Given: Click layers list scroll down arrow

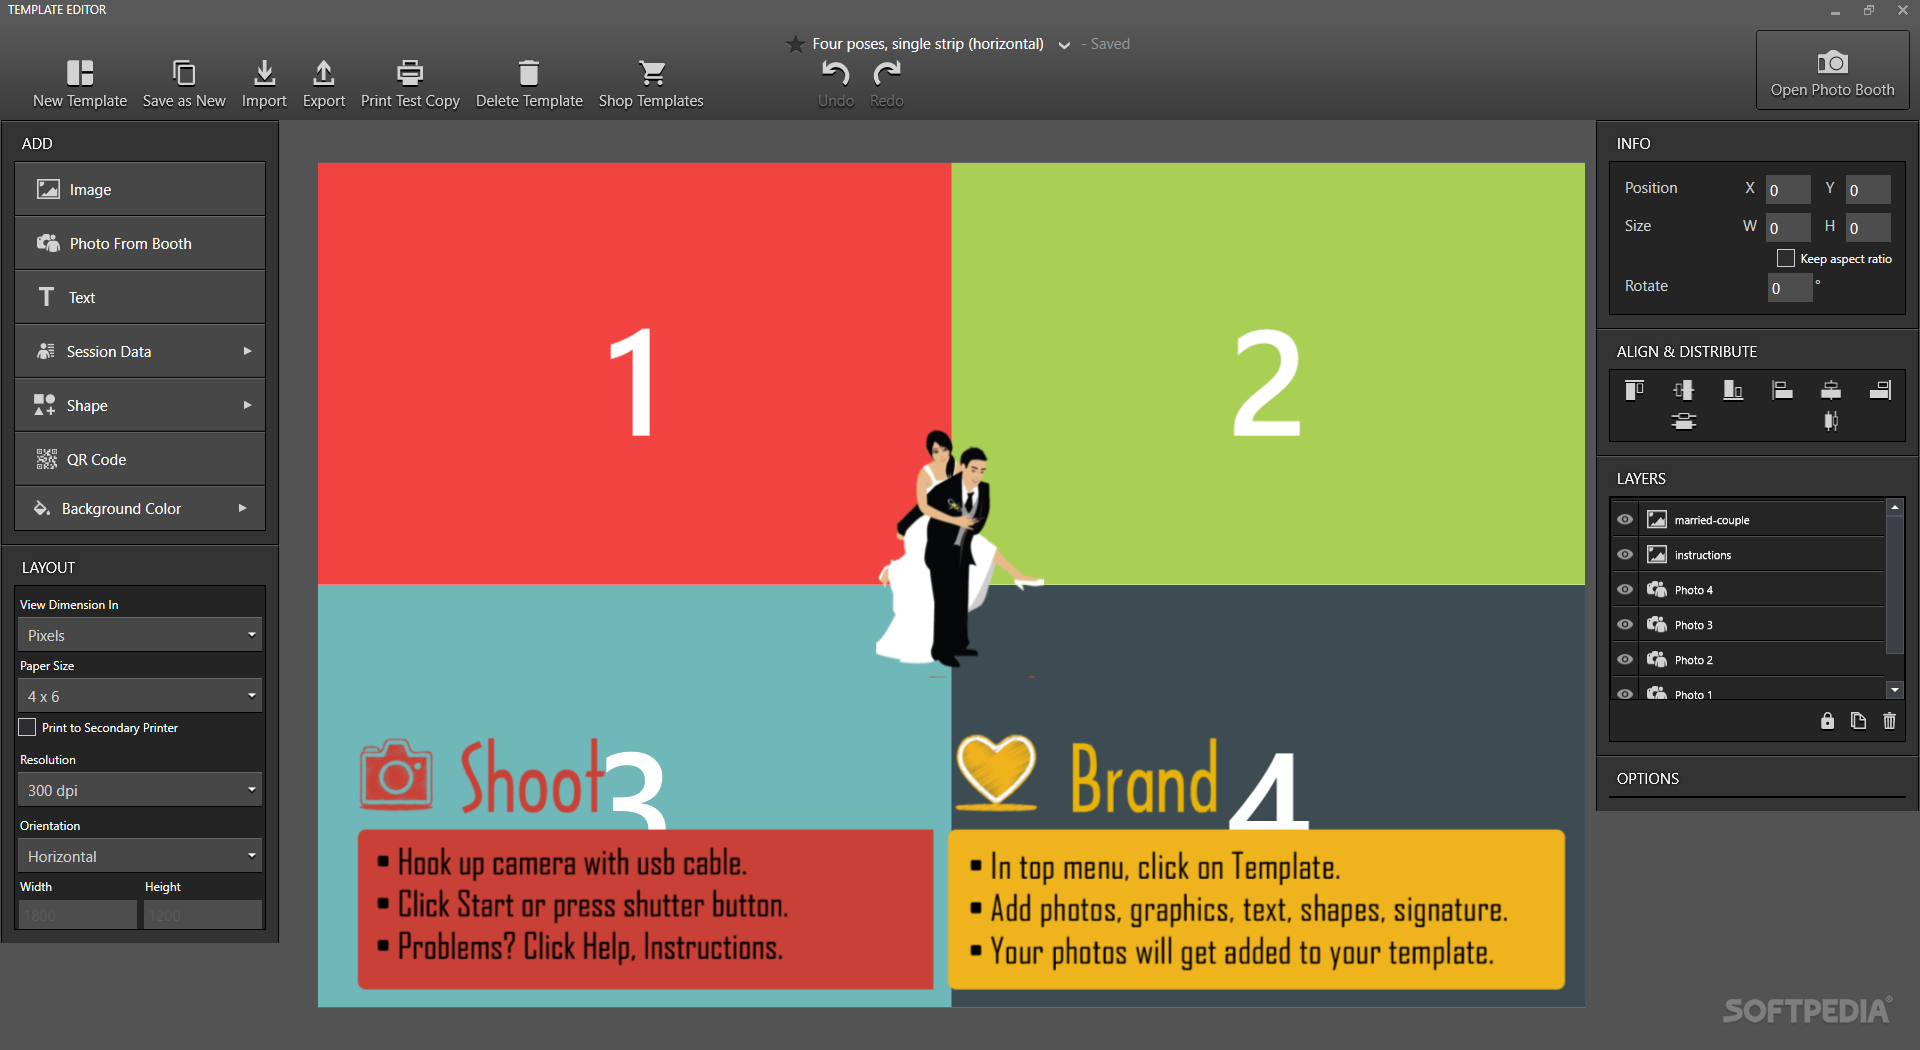Looking at the screenshot, I should click(x=1894, y=690).
